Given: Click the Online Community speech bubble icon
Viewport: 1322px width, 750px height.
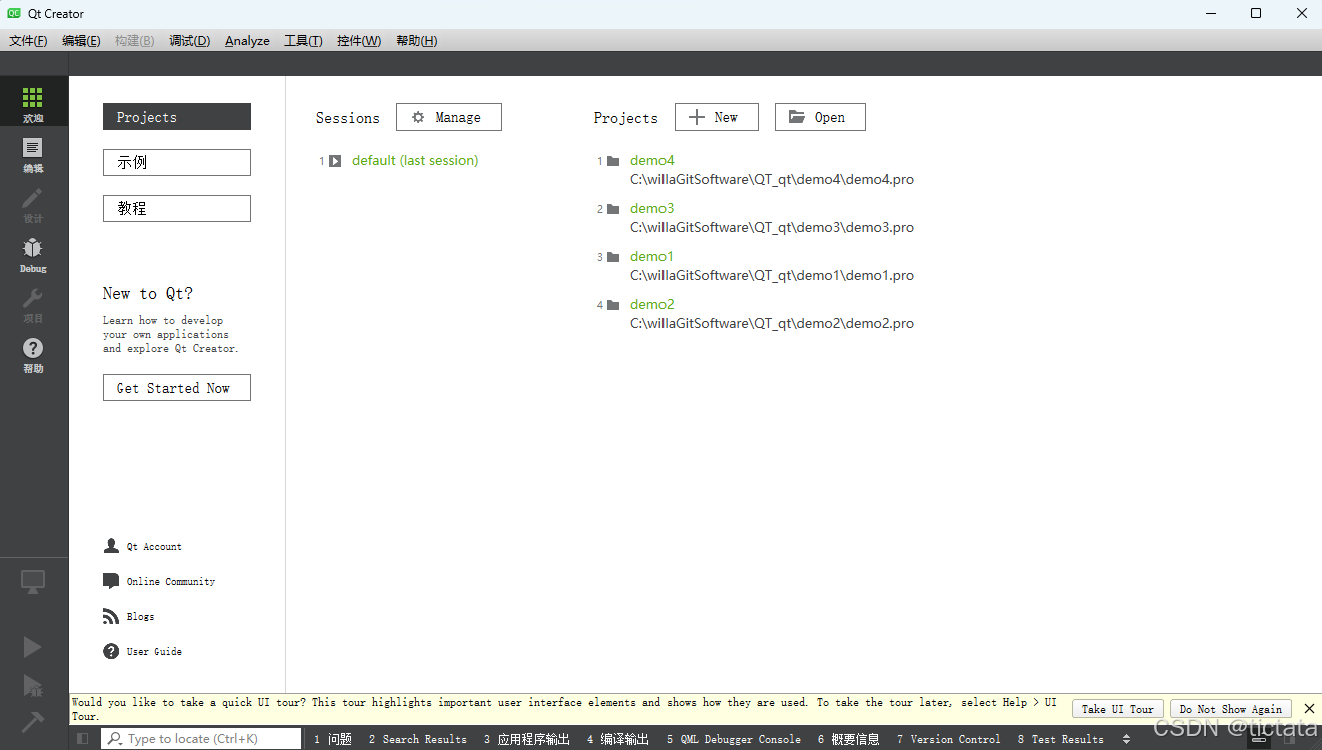Looking at the screenshot, I should coord(111,581).
